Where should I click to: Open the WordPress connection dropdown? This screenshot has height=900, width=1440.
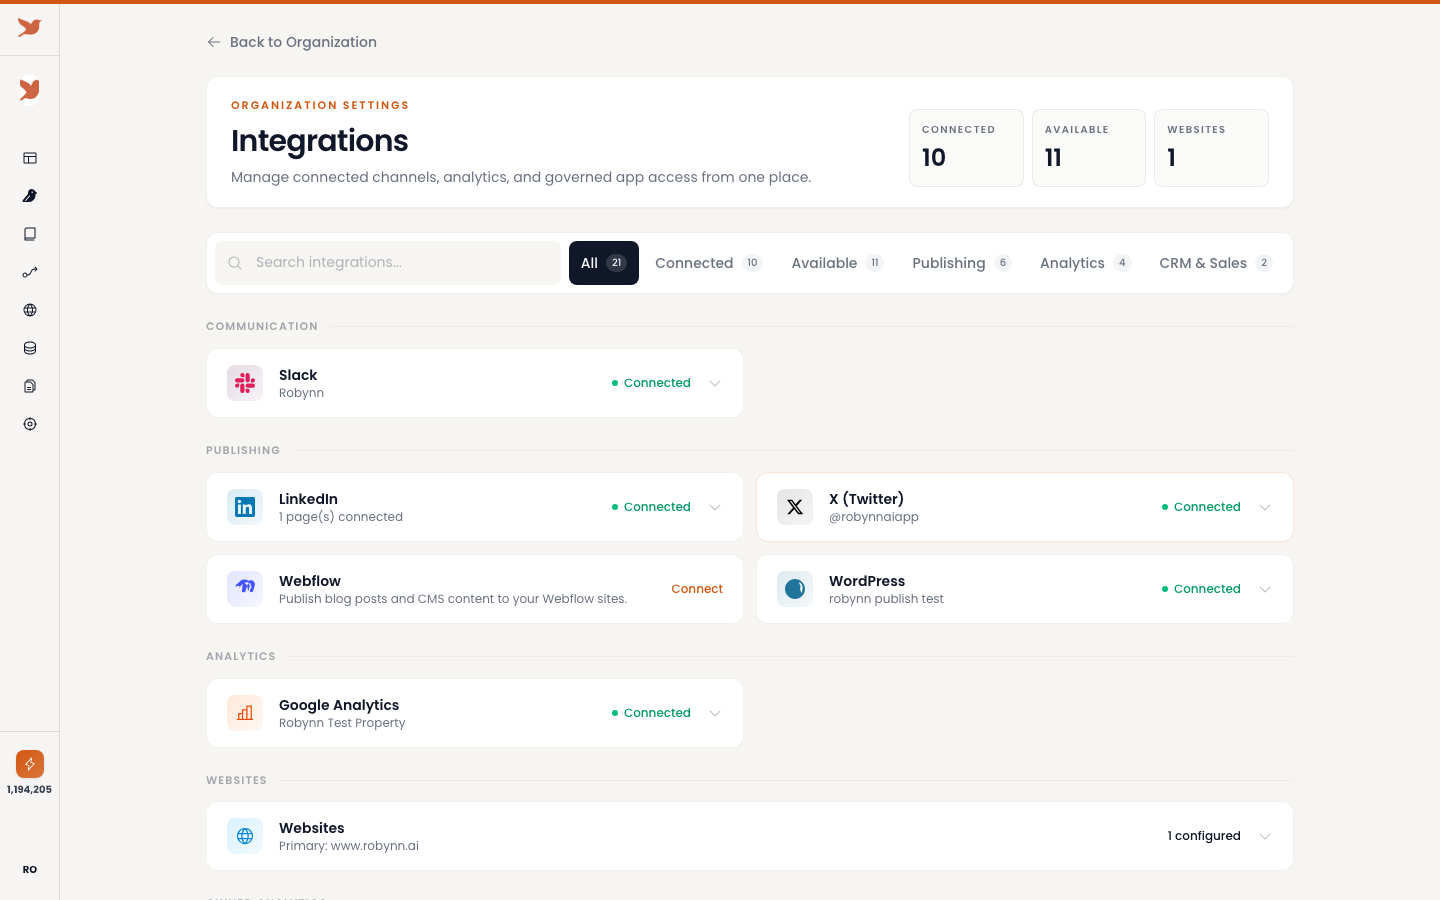[x=1265, y=589]
